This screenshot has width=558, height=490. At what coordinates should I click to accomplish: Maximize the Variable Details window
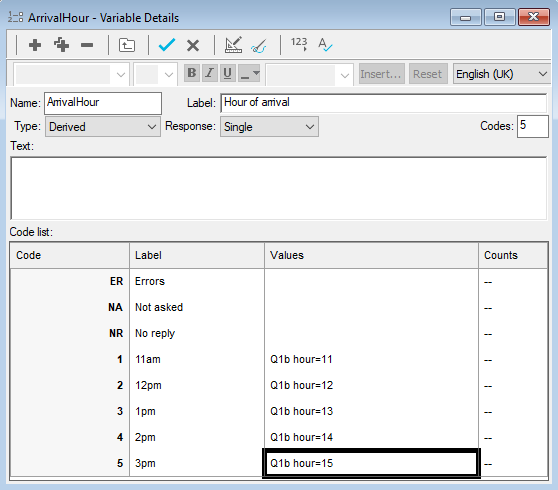click(499, 17)
